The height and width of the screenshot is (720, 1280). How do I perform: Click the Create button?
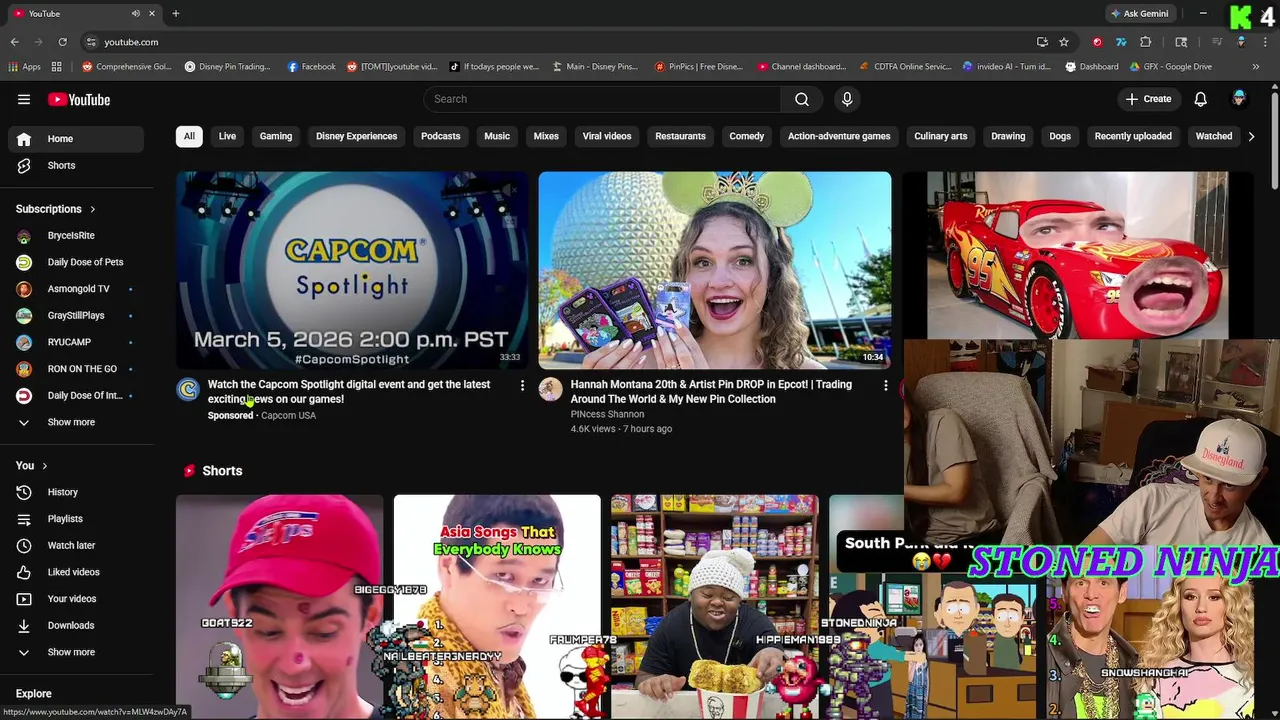(1148, 99)
